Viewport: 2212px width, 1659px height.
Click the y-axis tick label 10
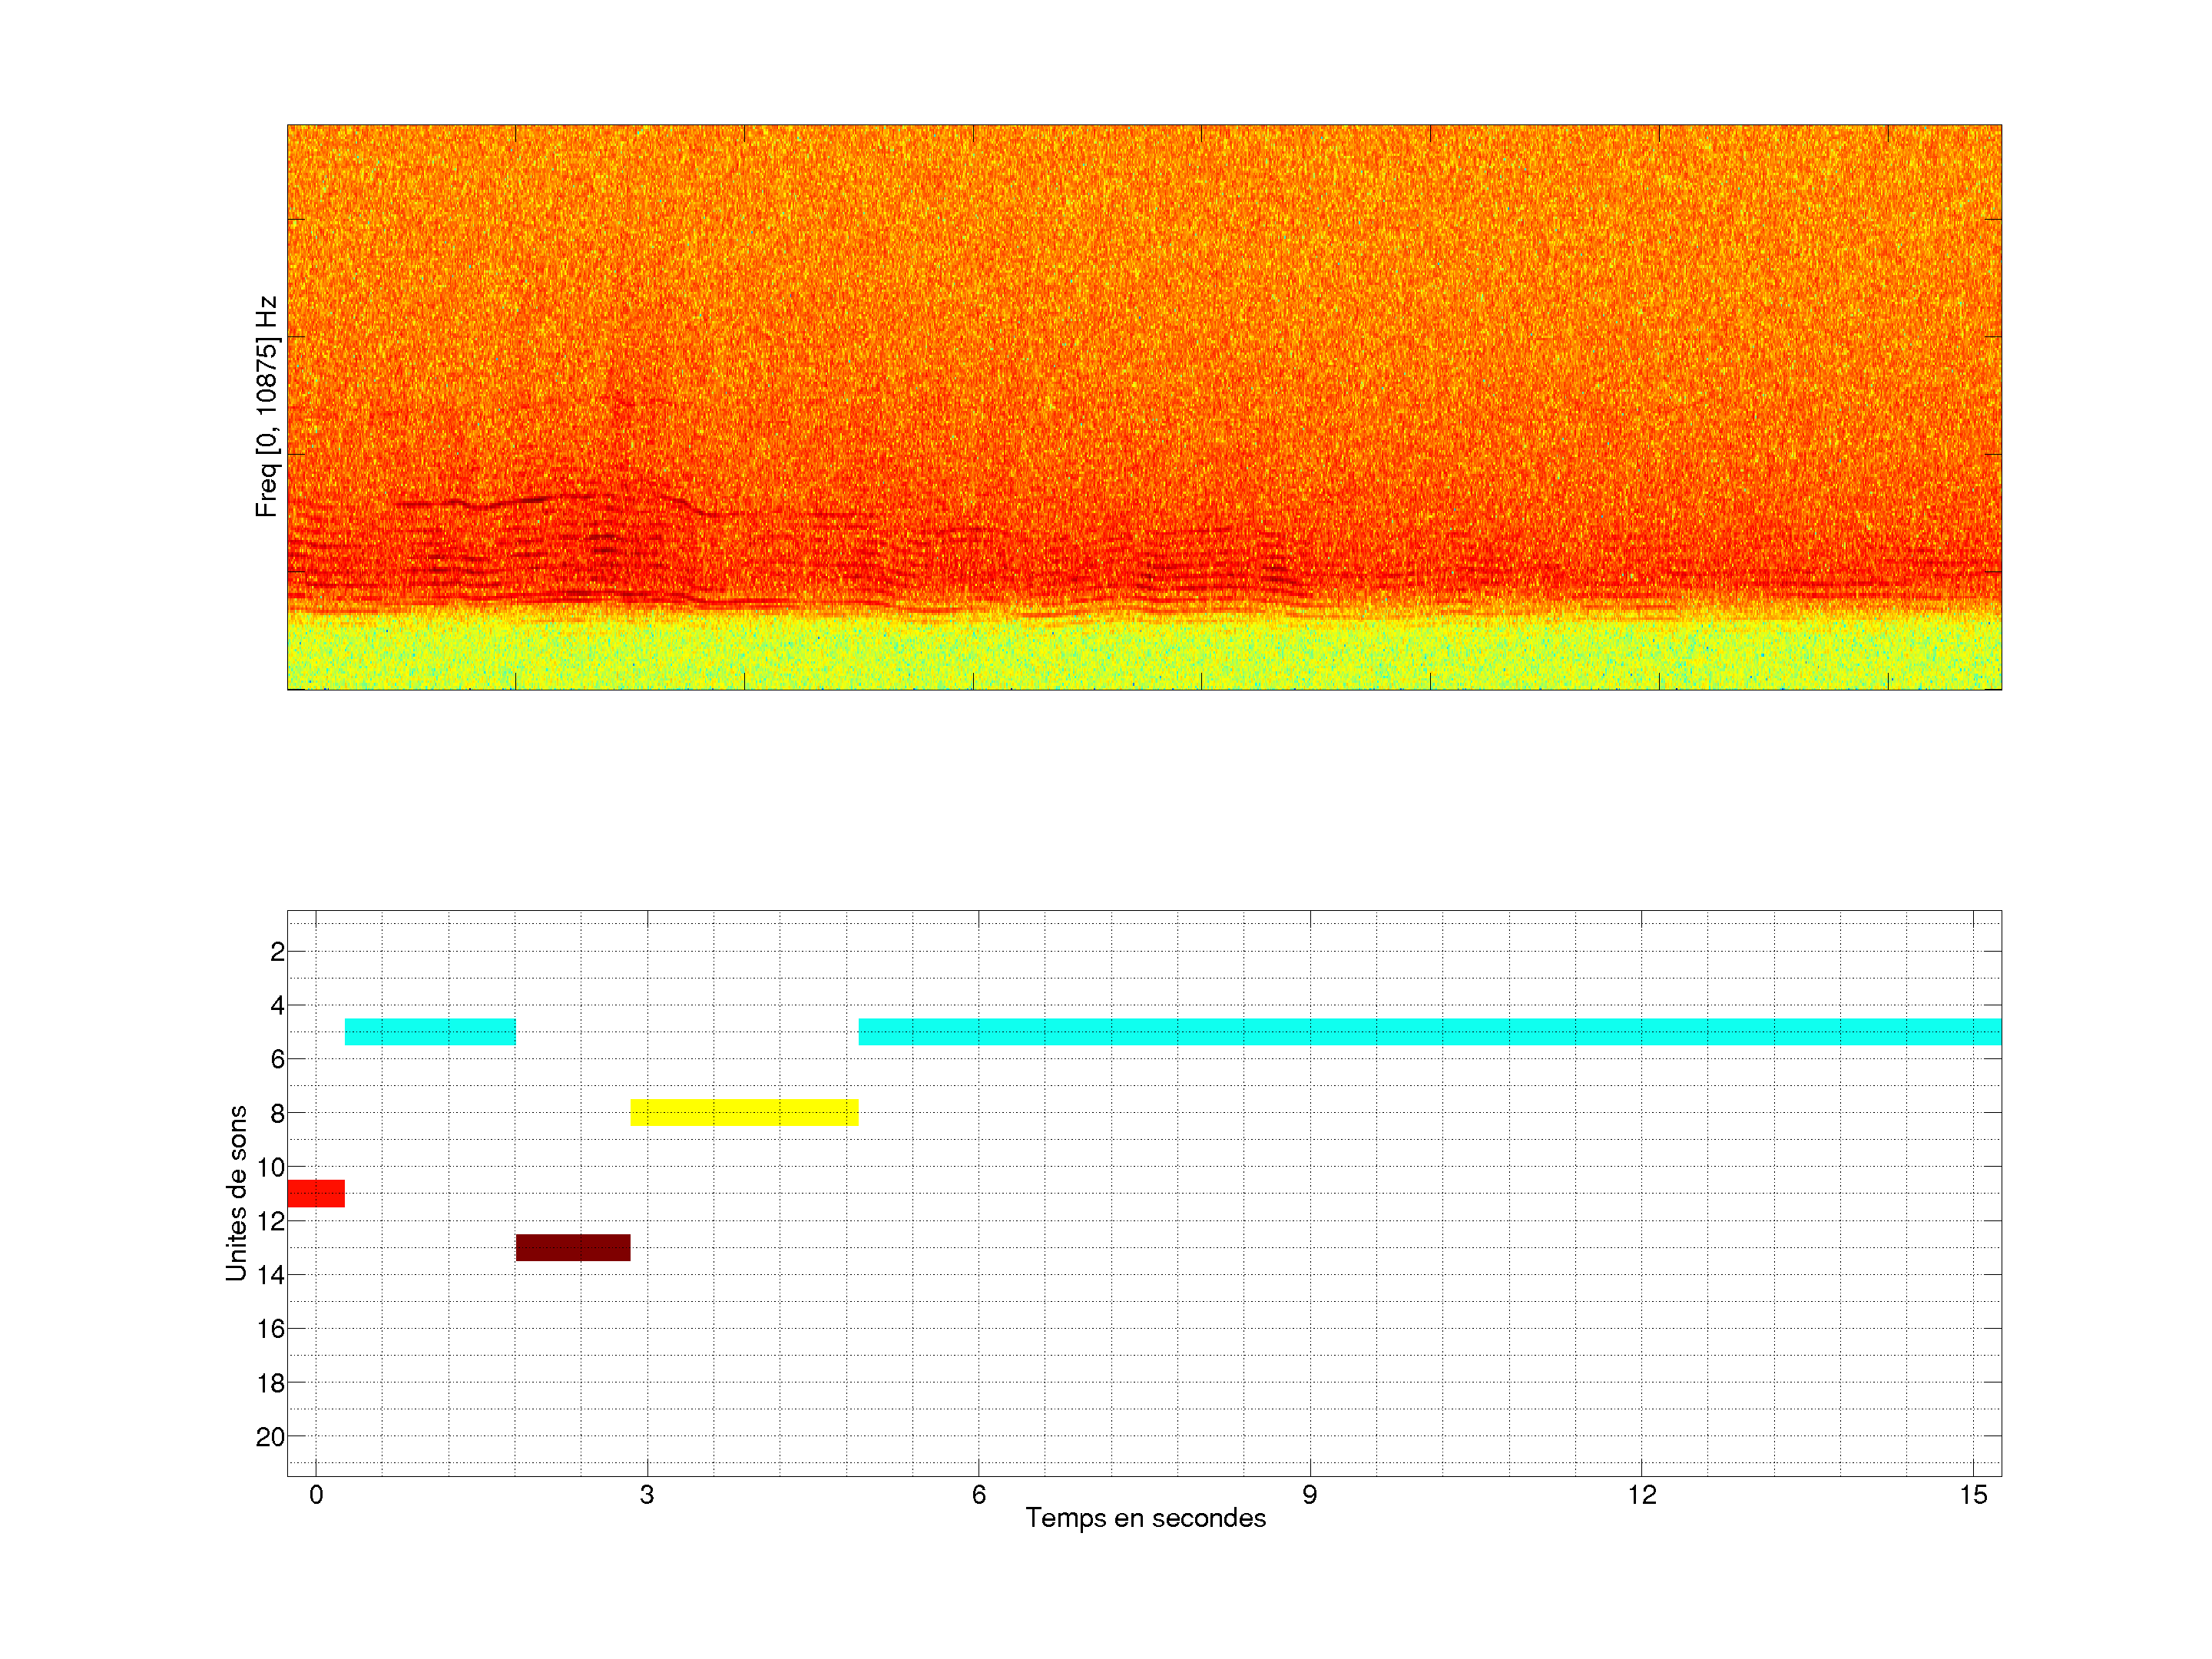click(271, 1167)
